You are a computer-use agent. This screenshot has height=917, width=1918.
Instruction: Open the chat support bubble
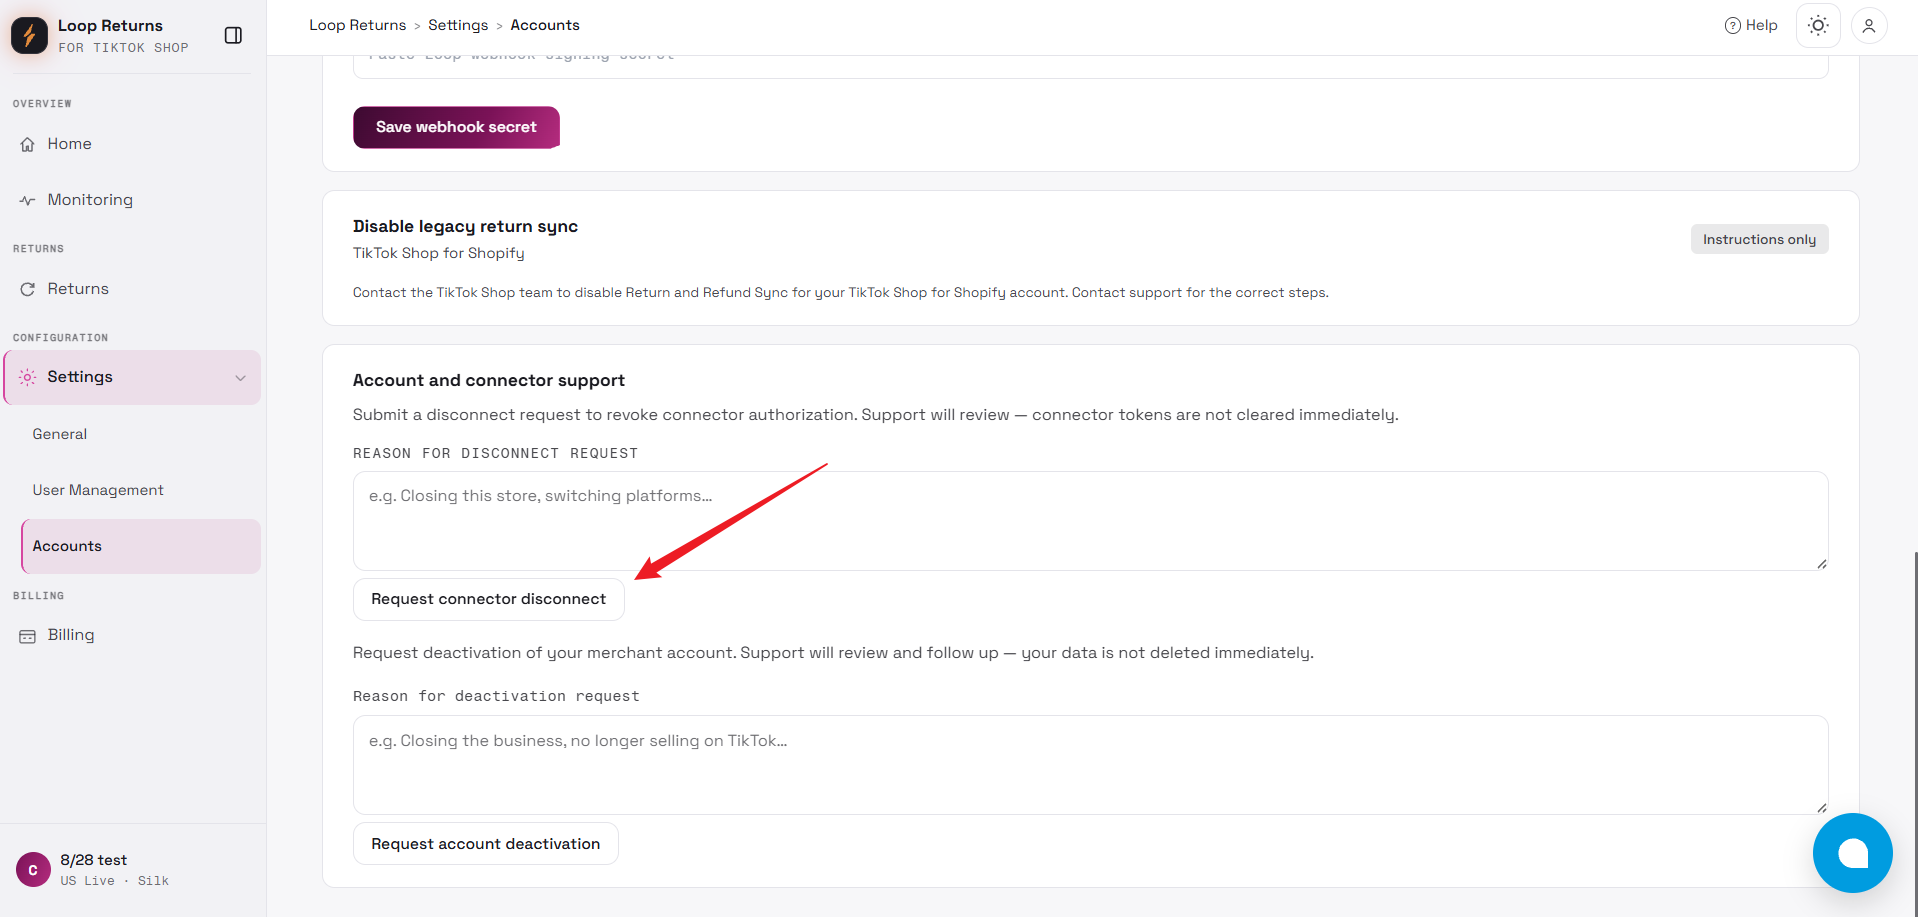pyautogui.click(x=1852, y=852)
